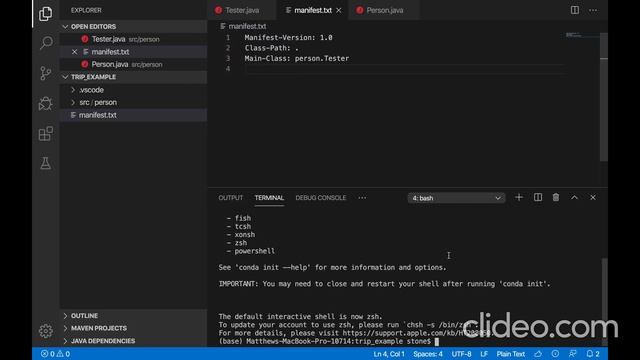Open Tester.java from Open Editors list
The width and height of the screenshot is (640, 360).
tap(134, 39)
